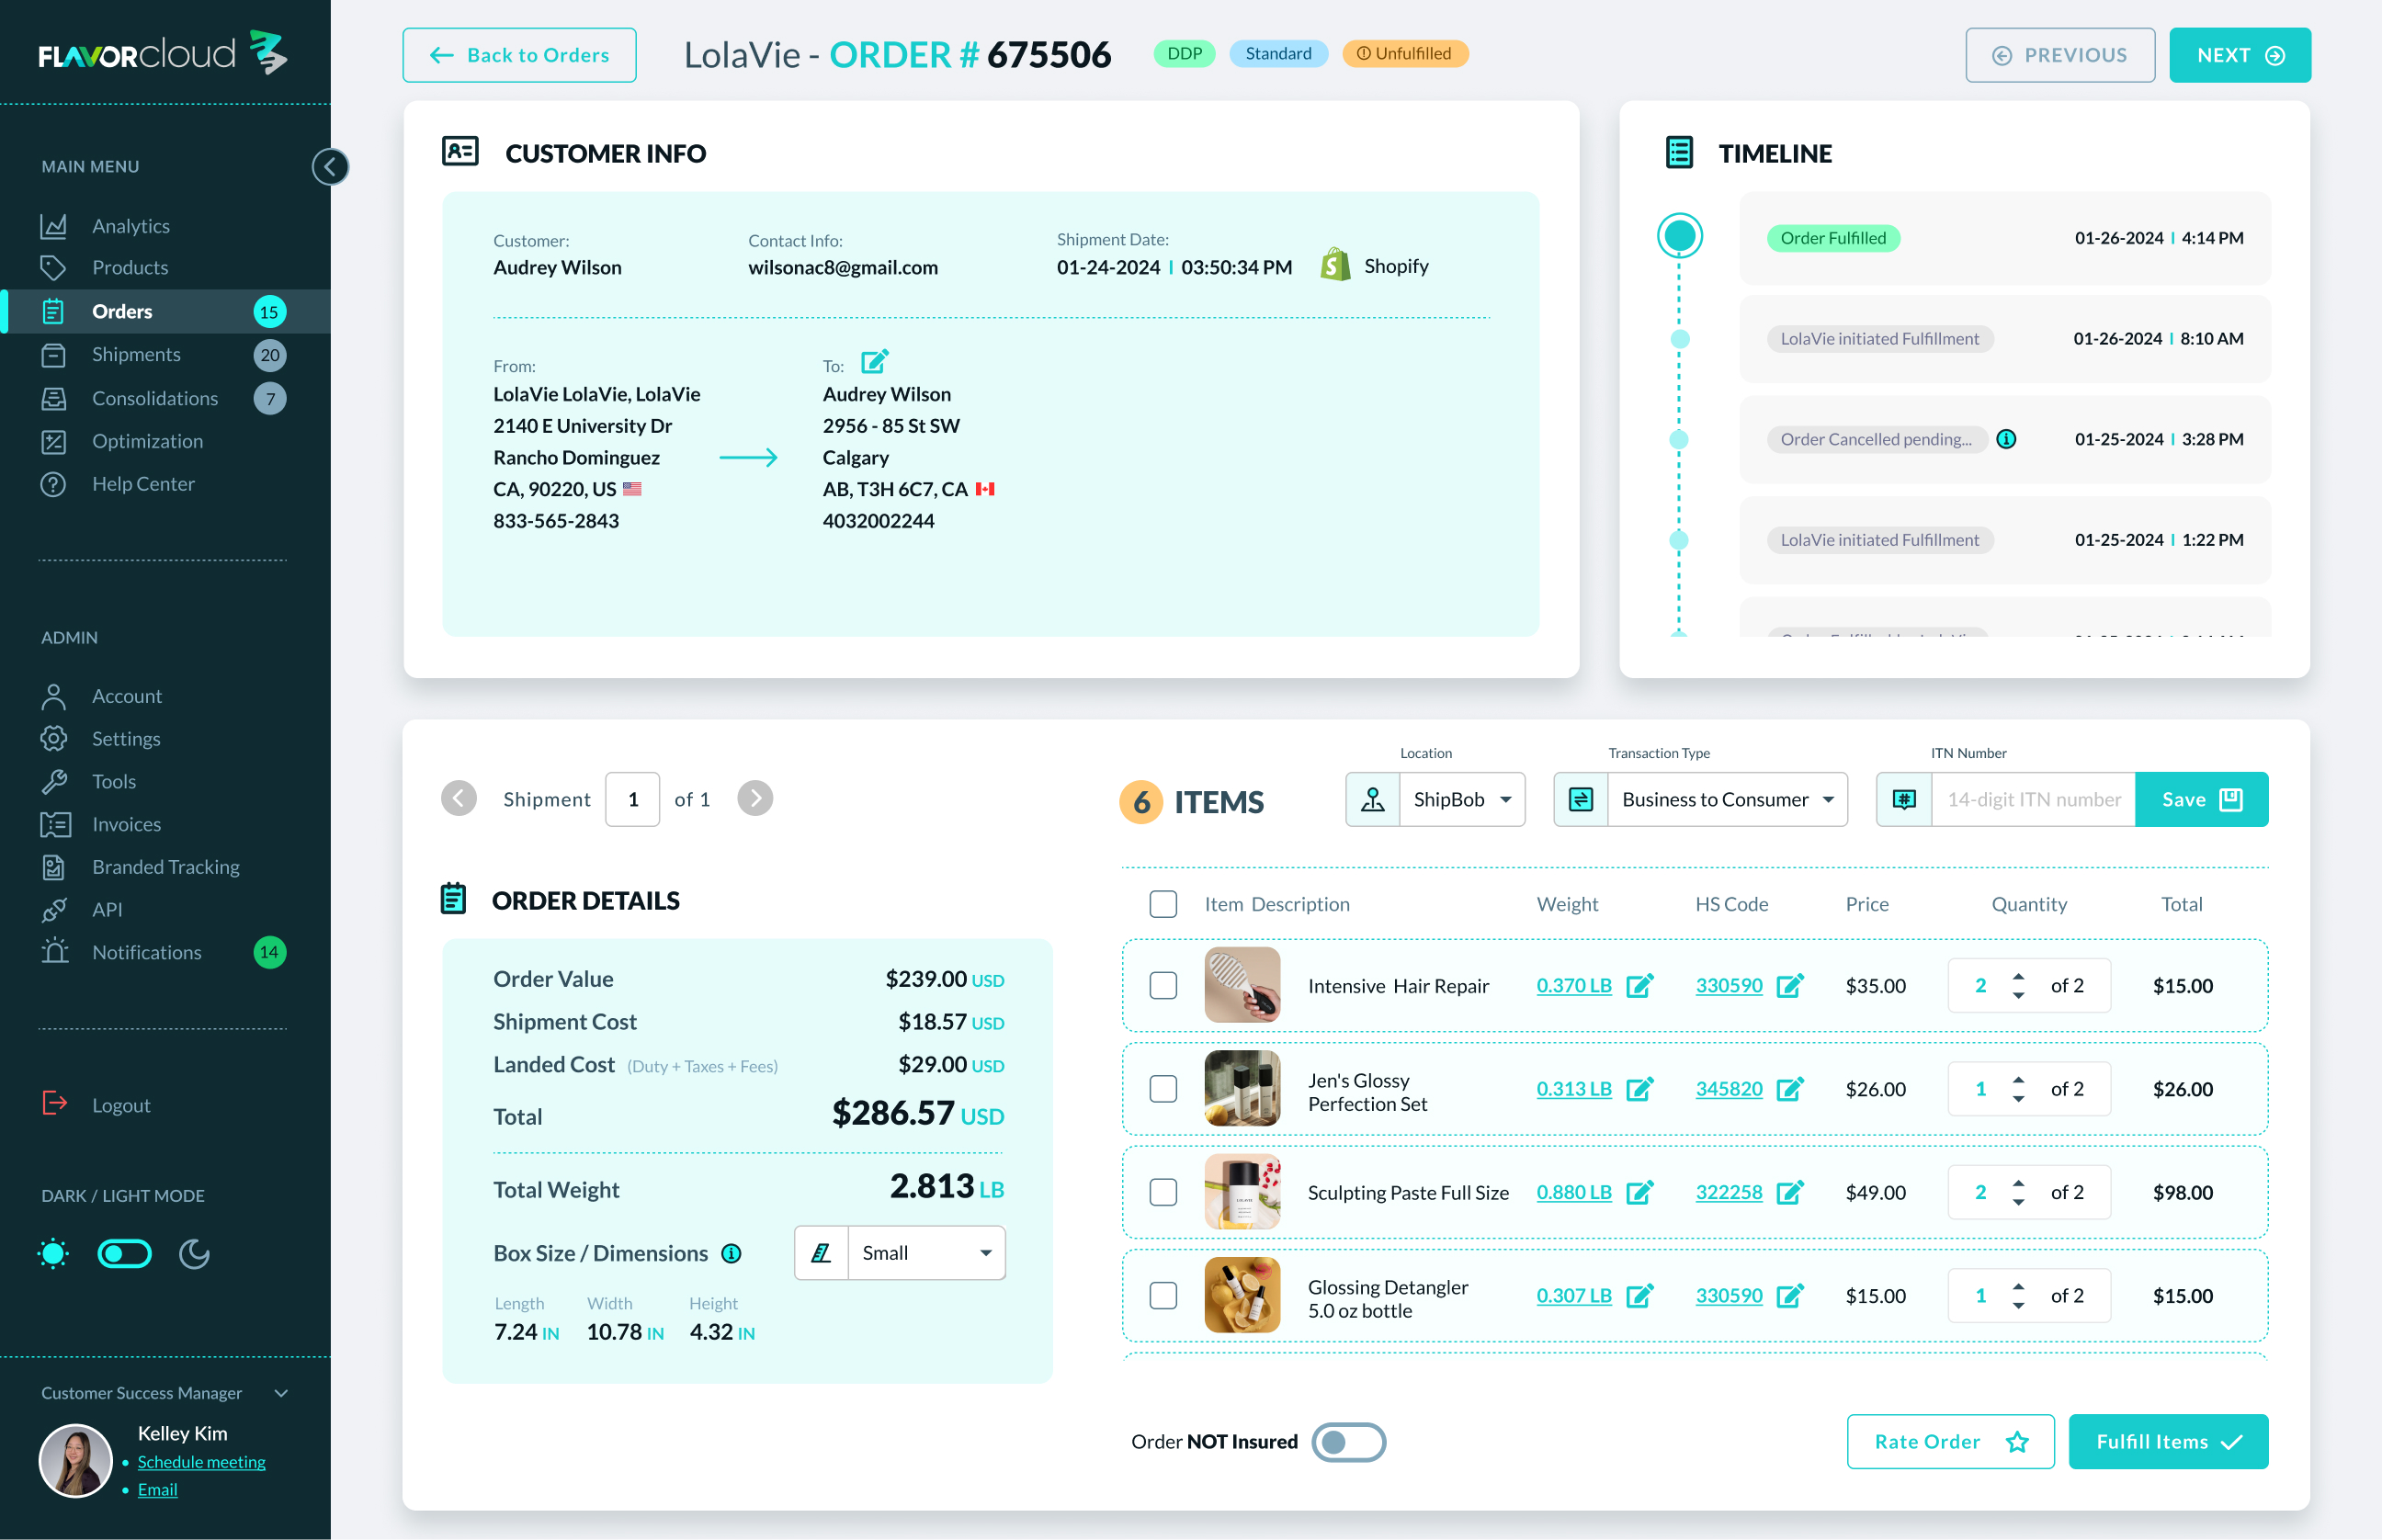Click the FlavorCloud logo
Viewport: 2382px width, 1540px height.
pos(163,52)
